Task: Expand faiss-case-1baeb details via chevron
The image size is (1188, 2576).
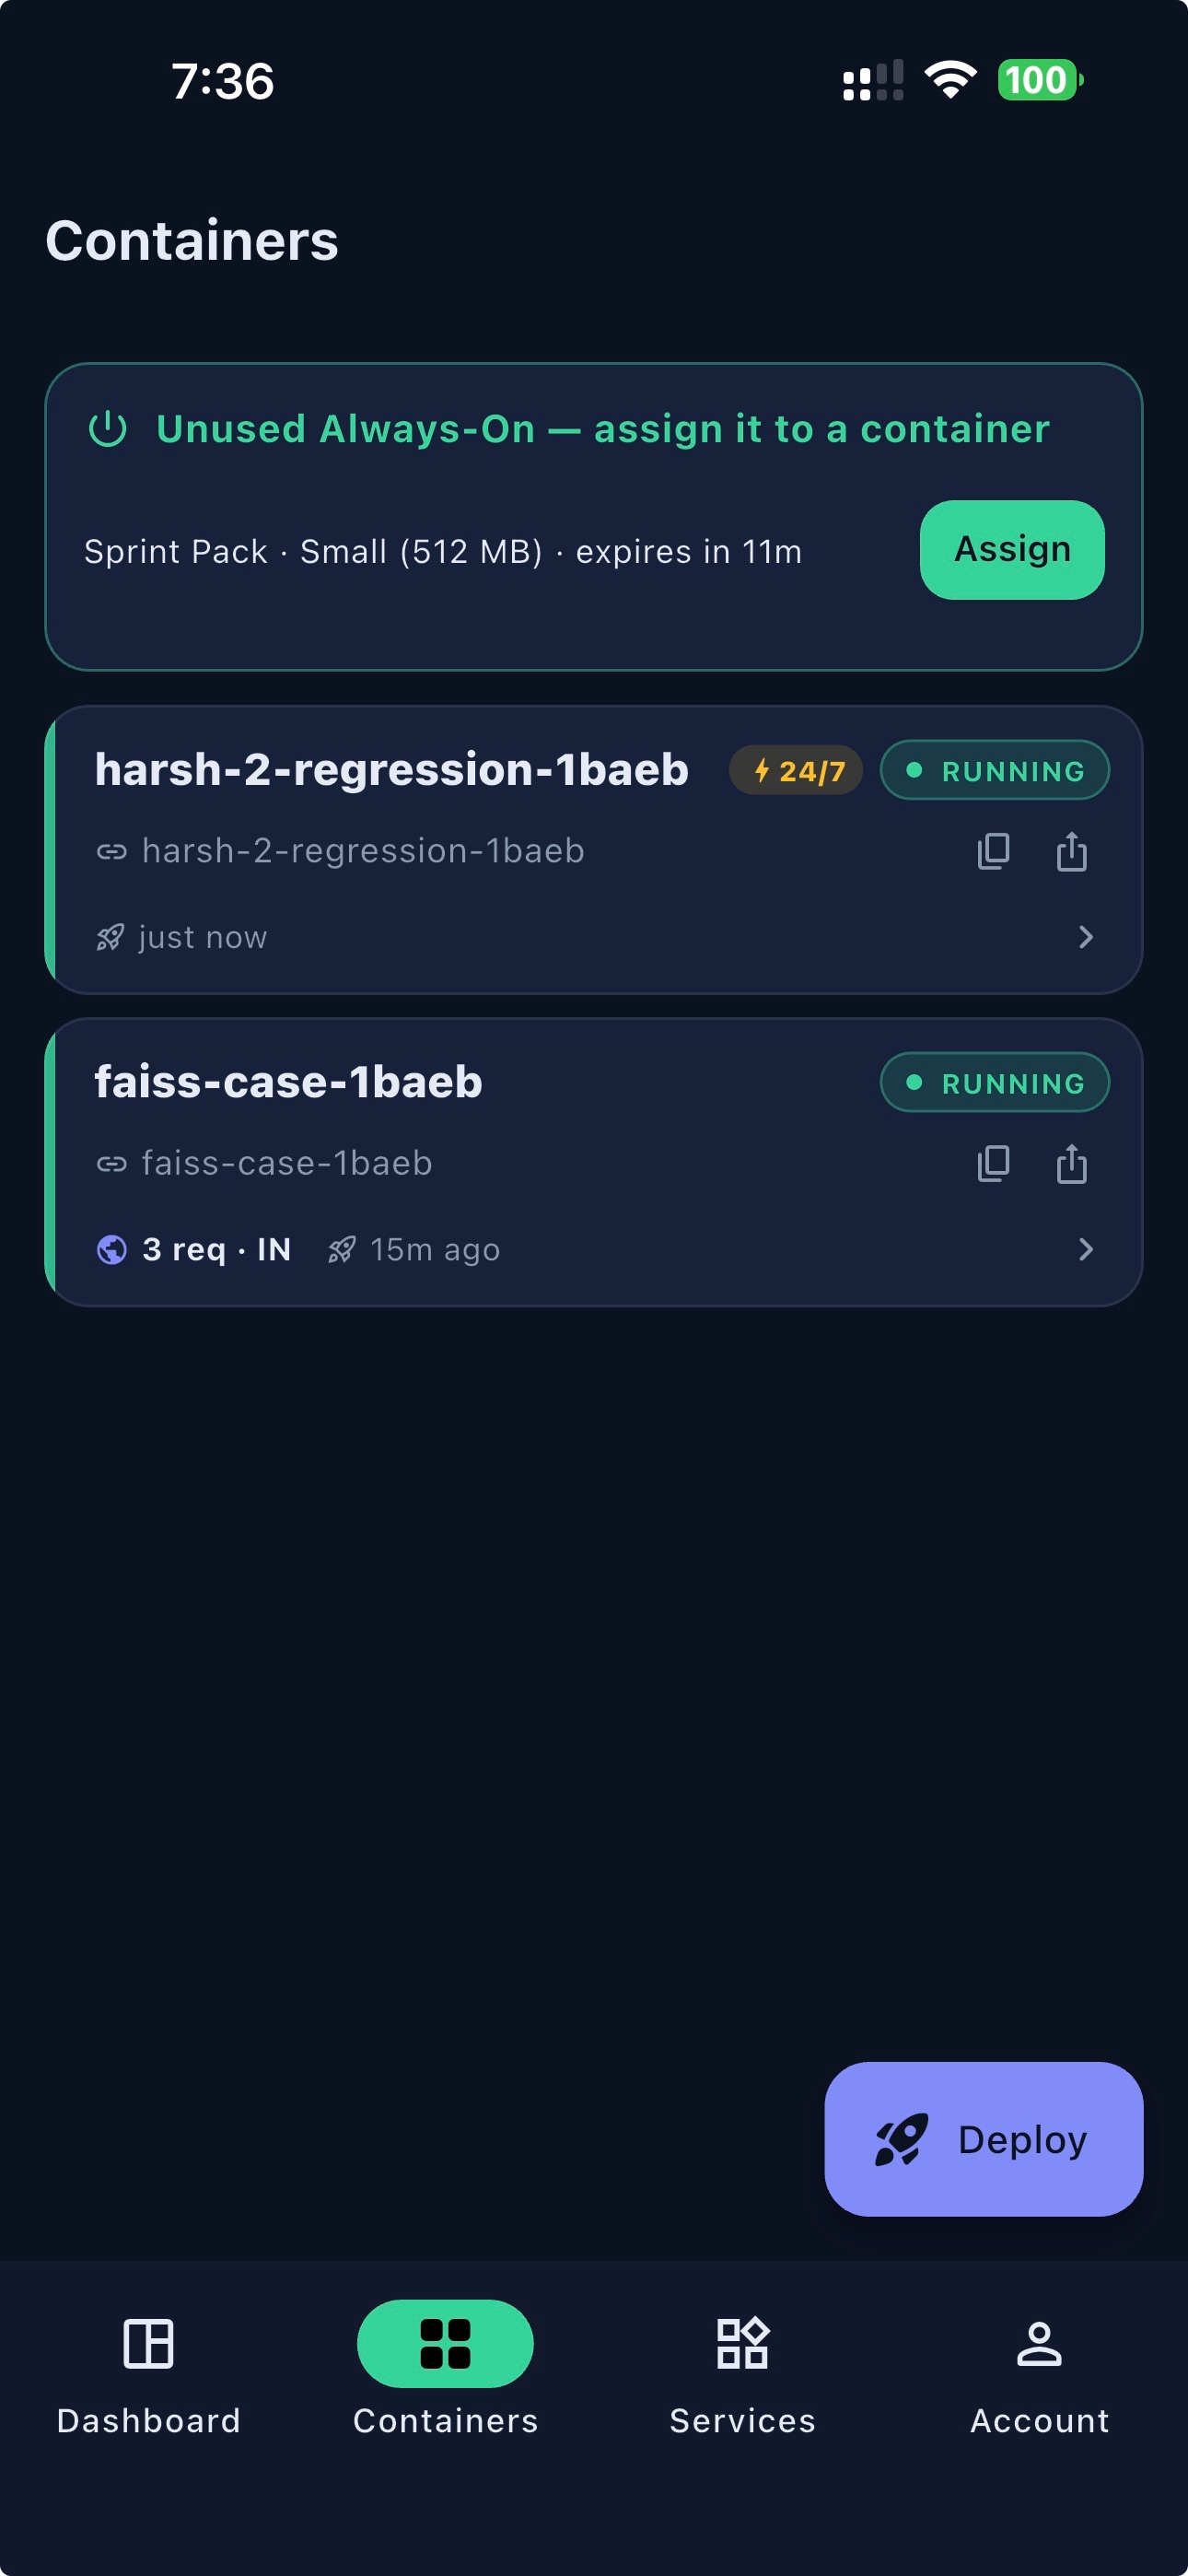Action: click(1086, 1249)
